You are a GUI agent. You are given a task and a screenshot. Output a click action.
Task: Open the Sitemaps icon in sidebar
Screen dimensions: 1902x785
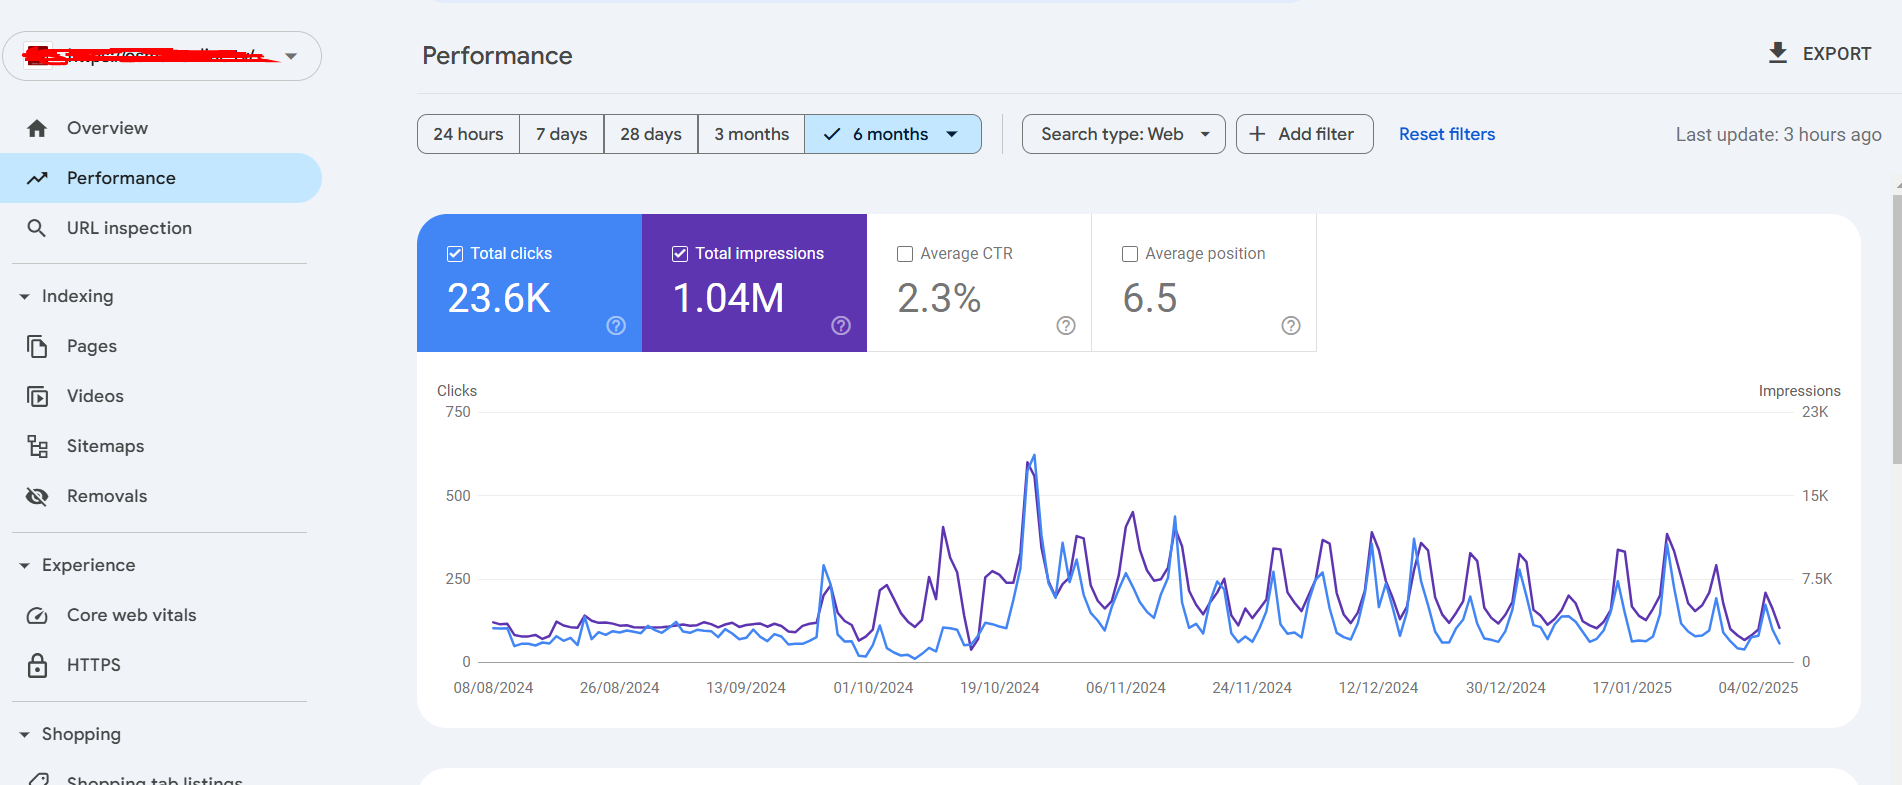point(37,446)
